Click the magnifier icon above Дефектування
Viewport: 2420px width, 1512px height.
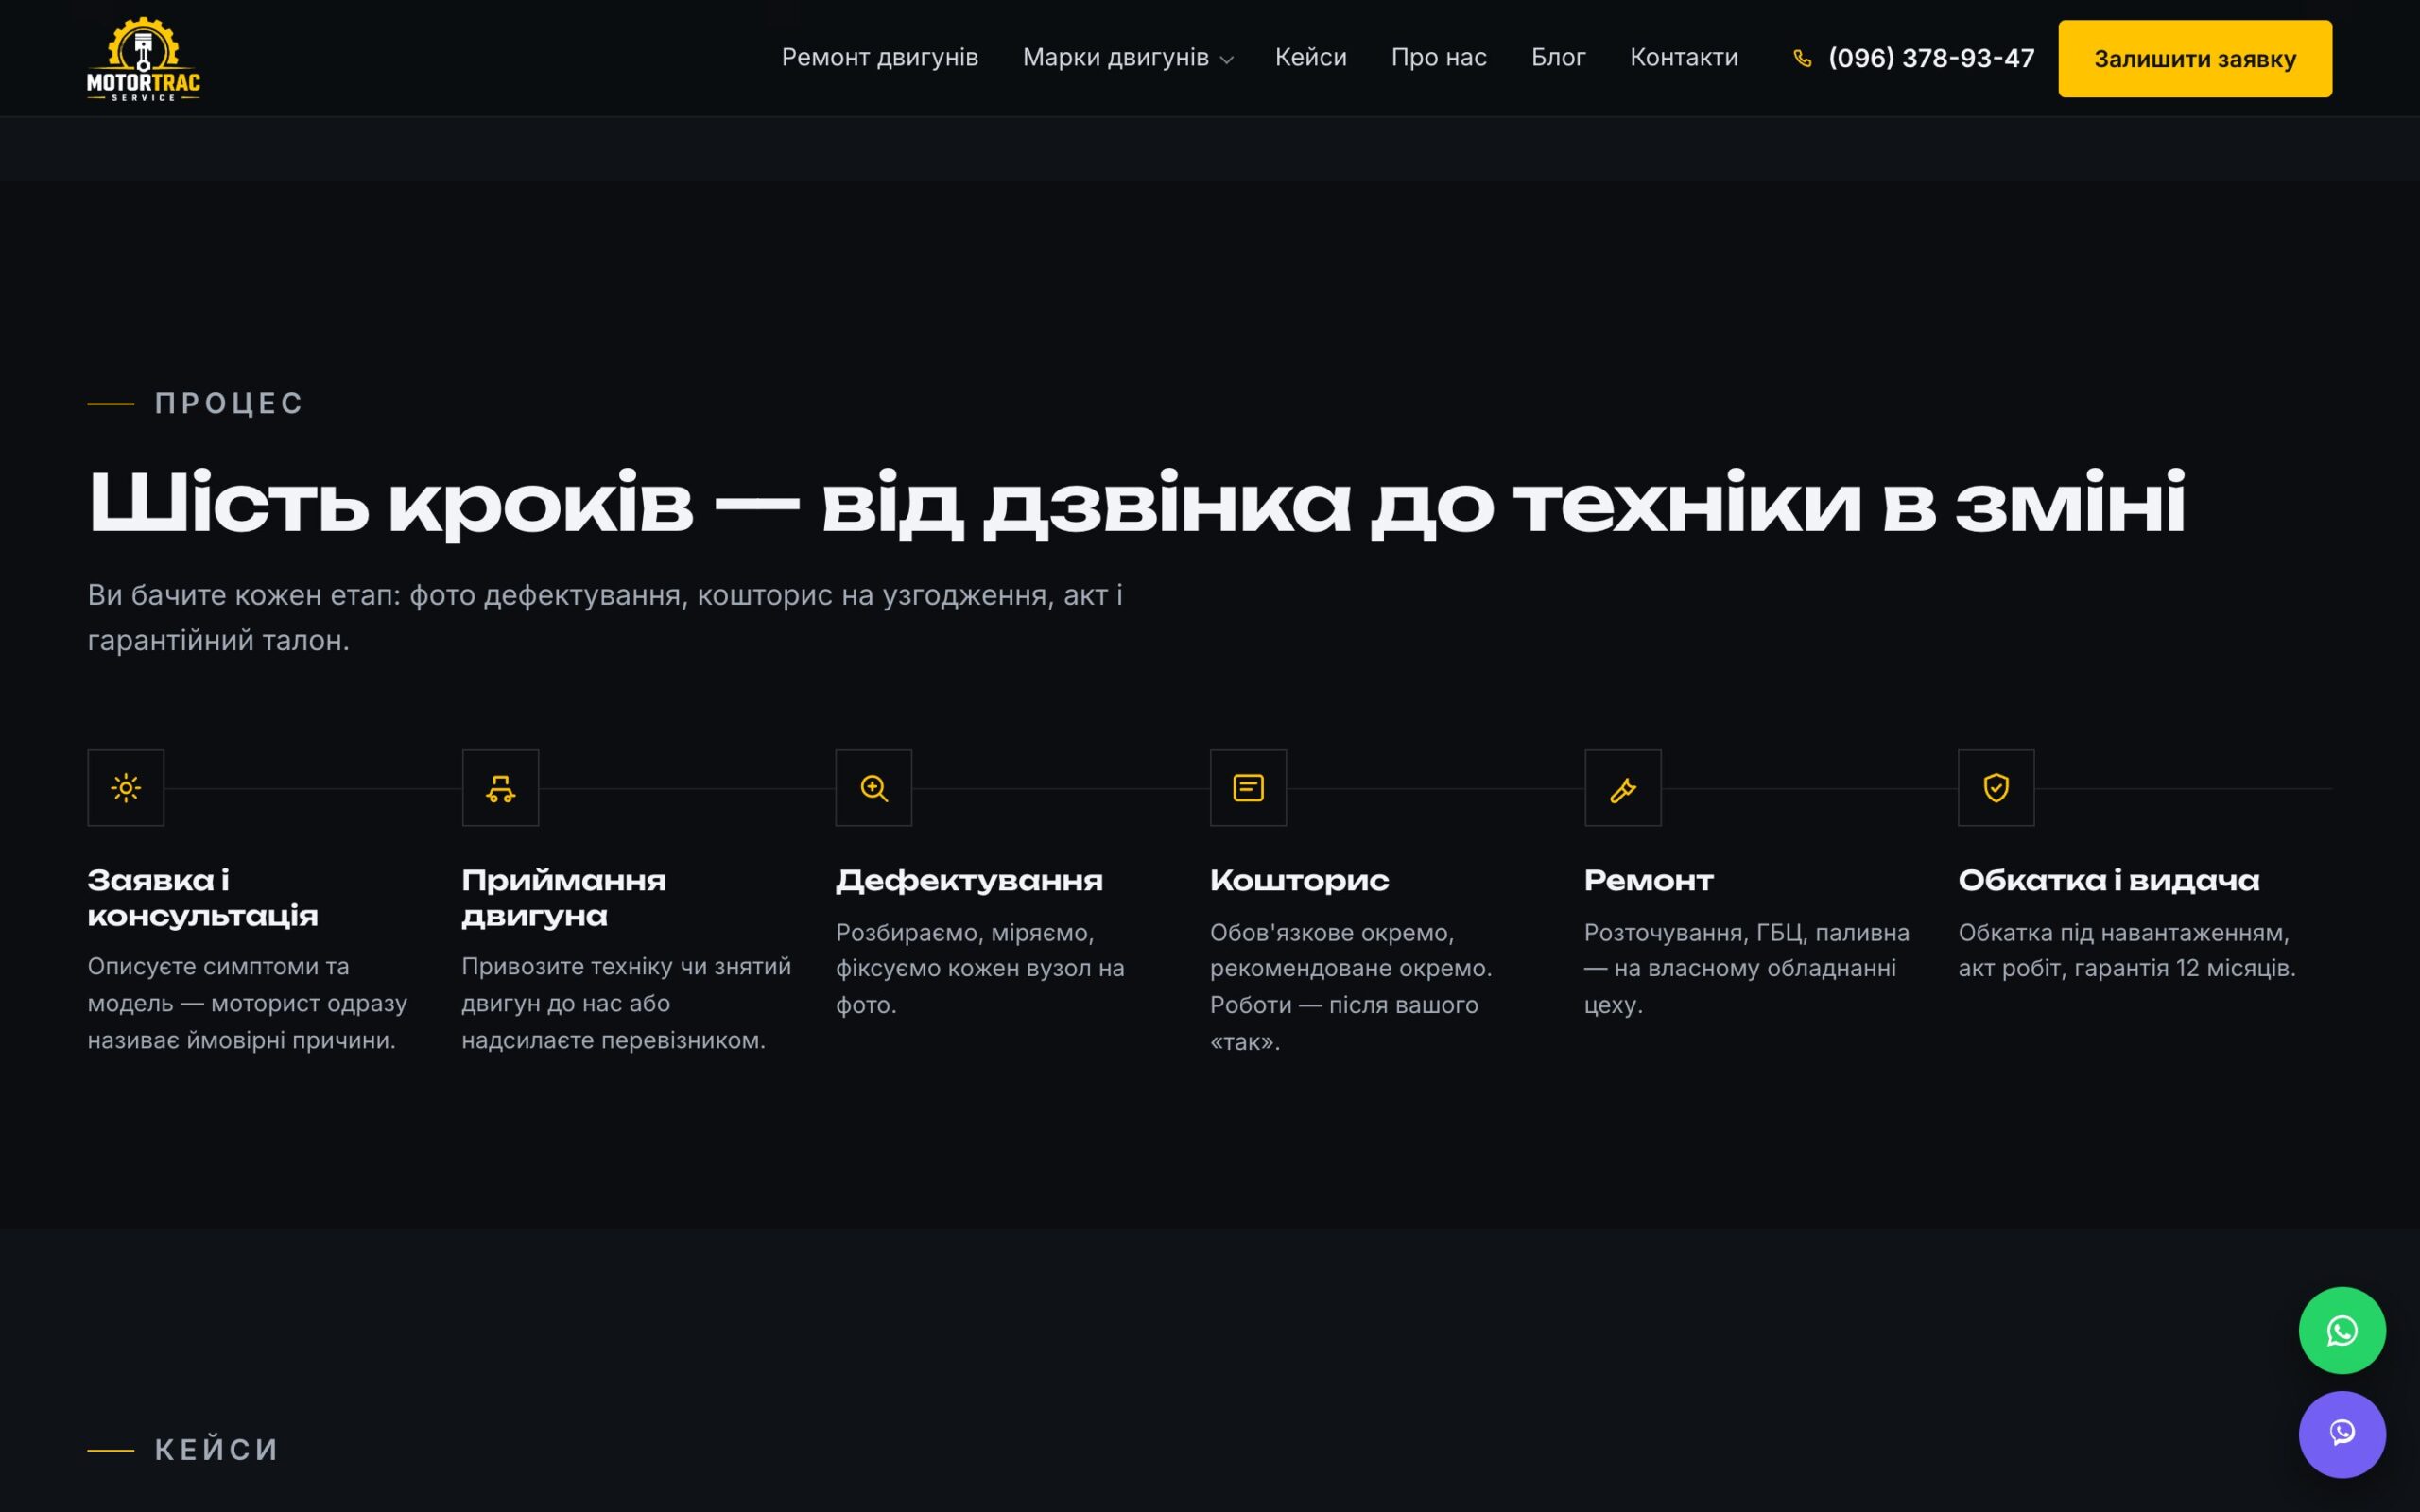tap(874, 788)
